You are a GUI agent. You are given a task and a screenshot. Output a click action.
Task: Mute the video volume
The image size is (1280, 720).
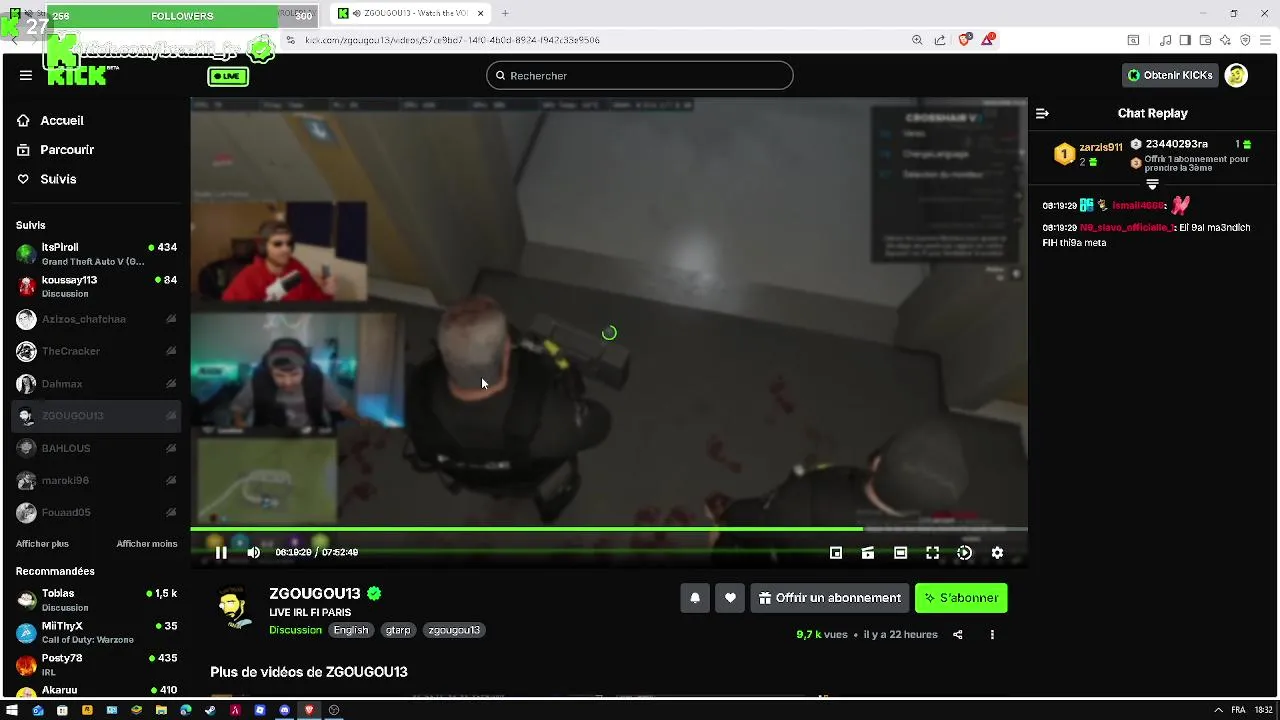(x=253, y=552)
